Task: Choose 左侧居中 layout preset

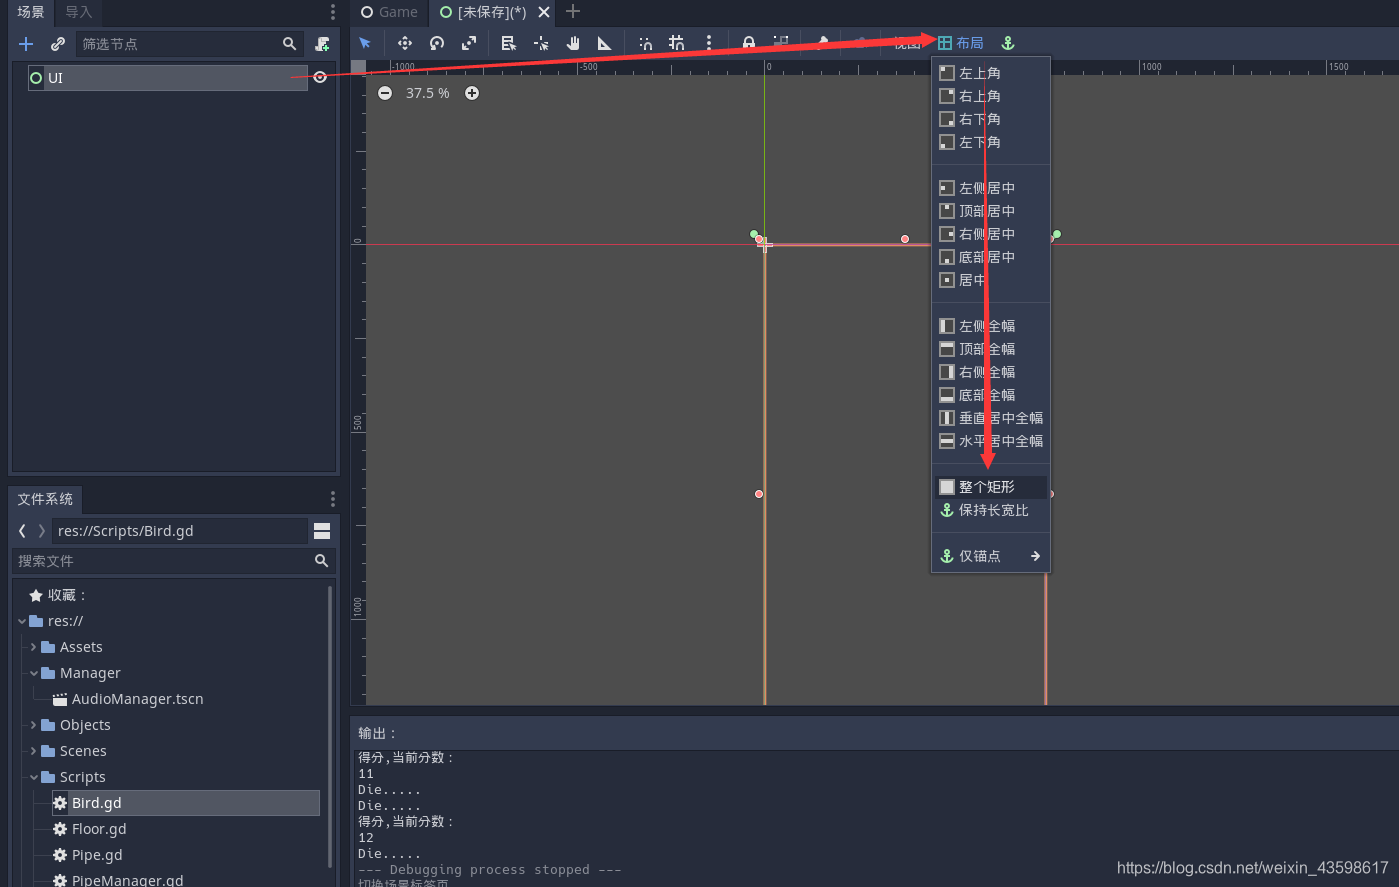Action: 991,188
